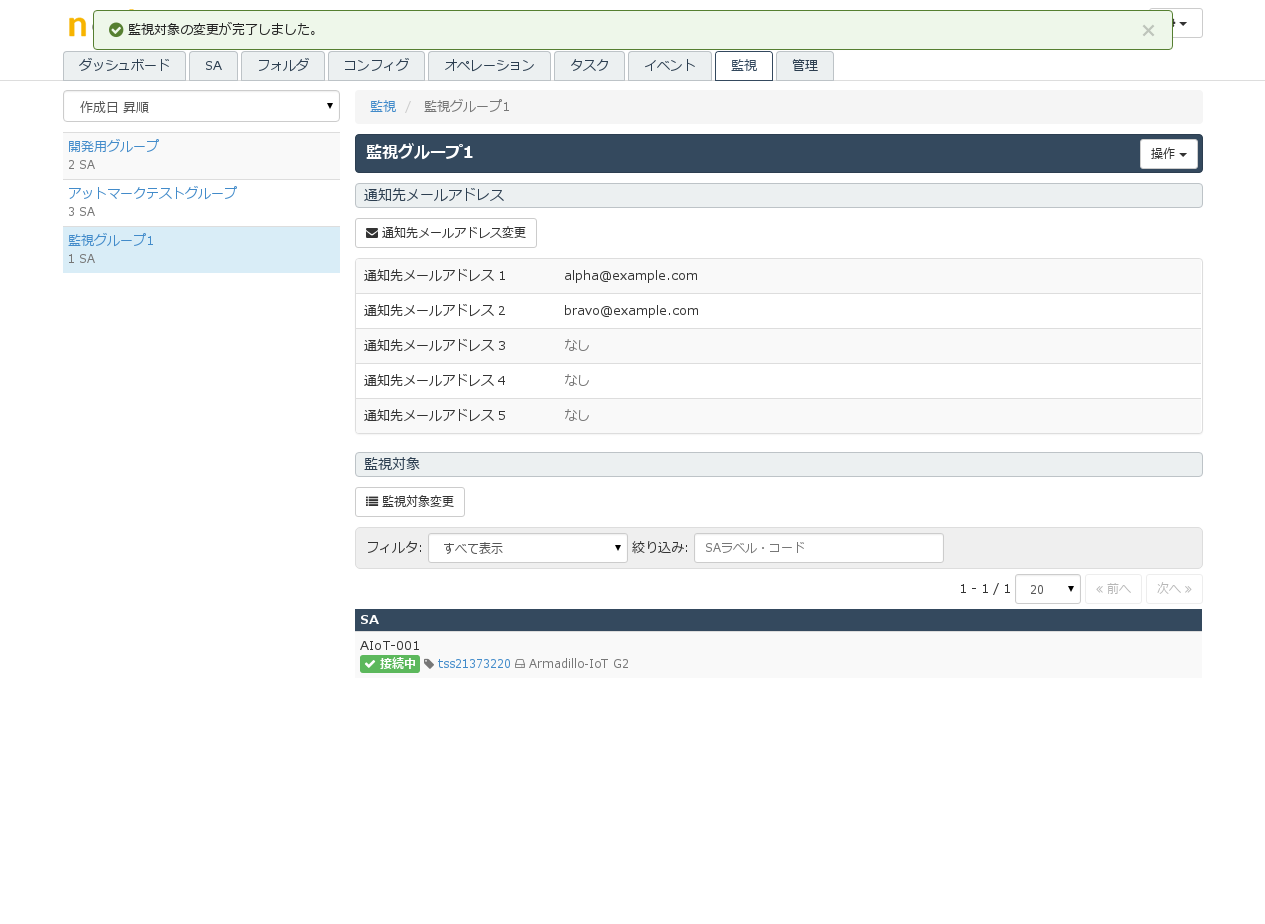Image resolution: width=1265 pixels, height=924 pixels.
Task: Close the success notification with the X
Action: pyautogui.click(x=1148, y=30)
